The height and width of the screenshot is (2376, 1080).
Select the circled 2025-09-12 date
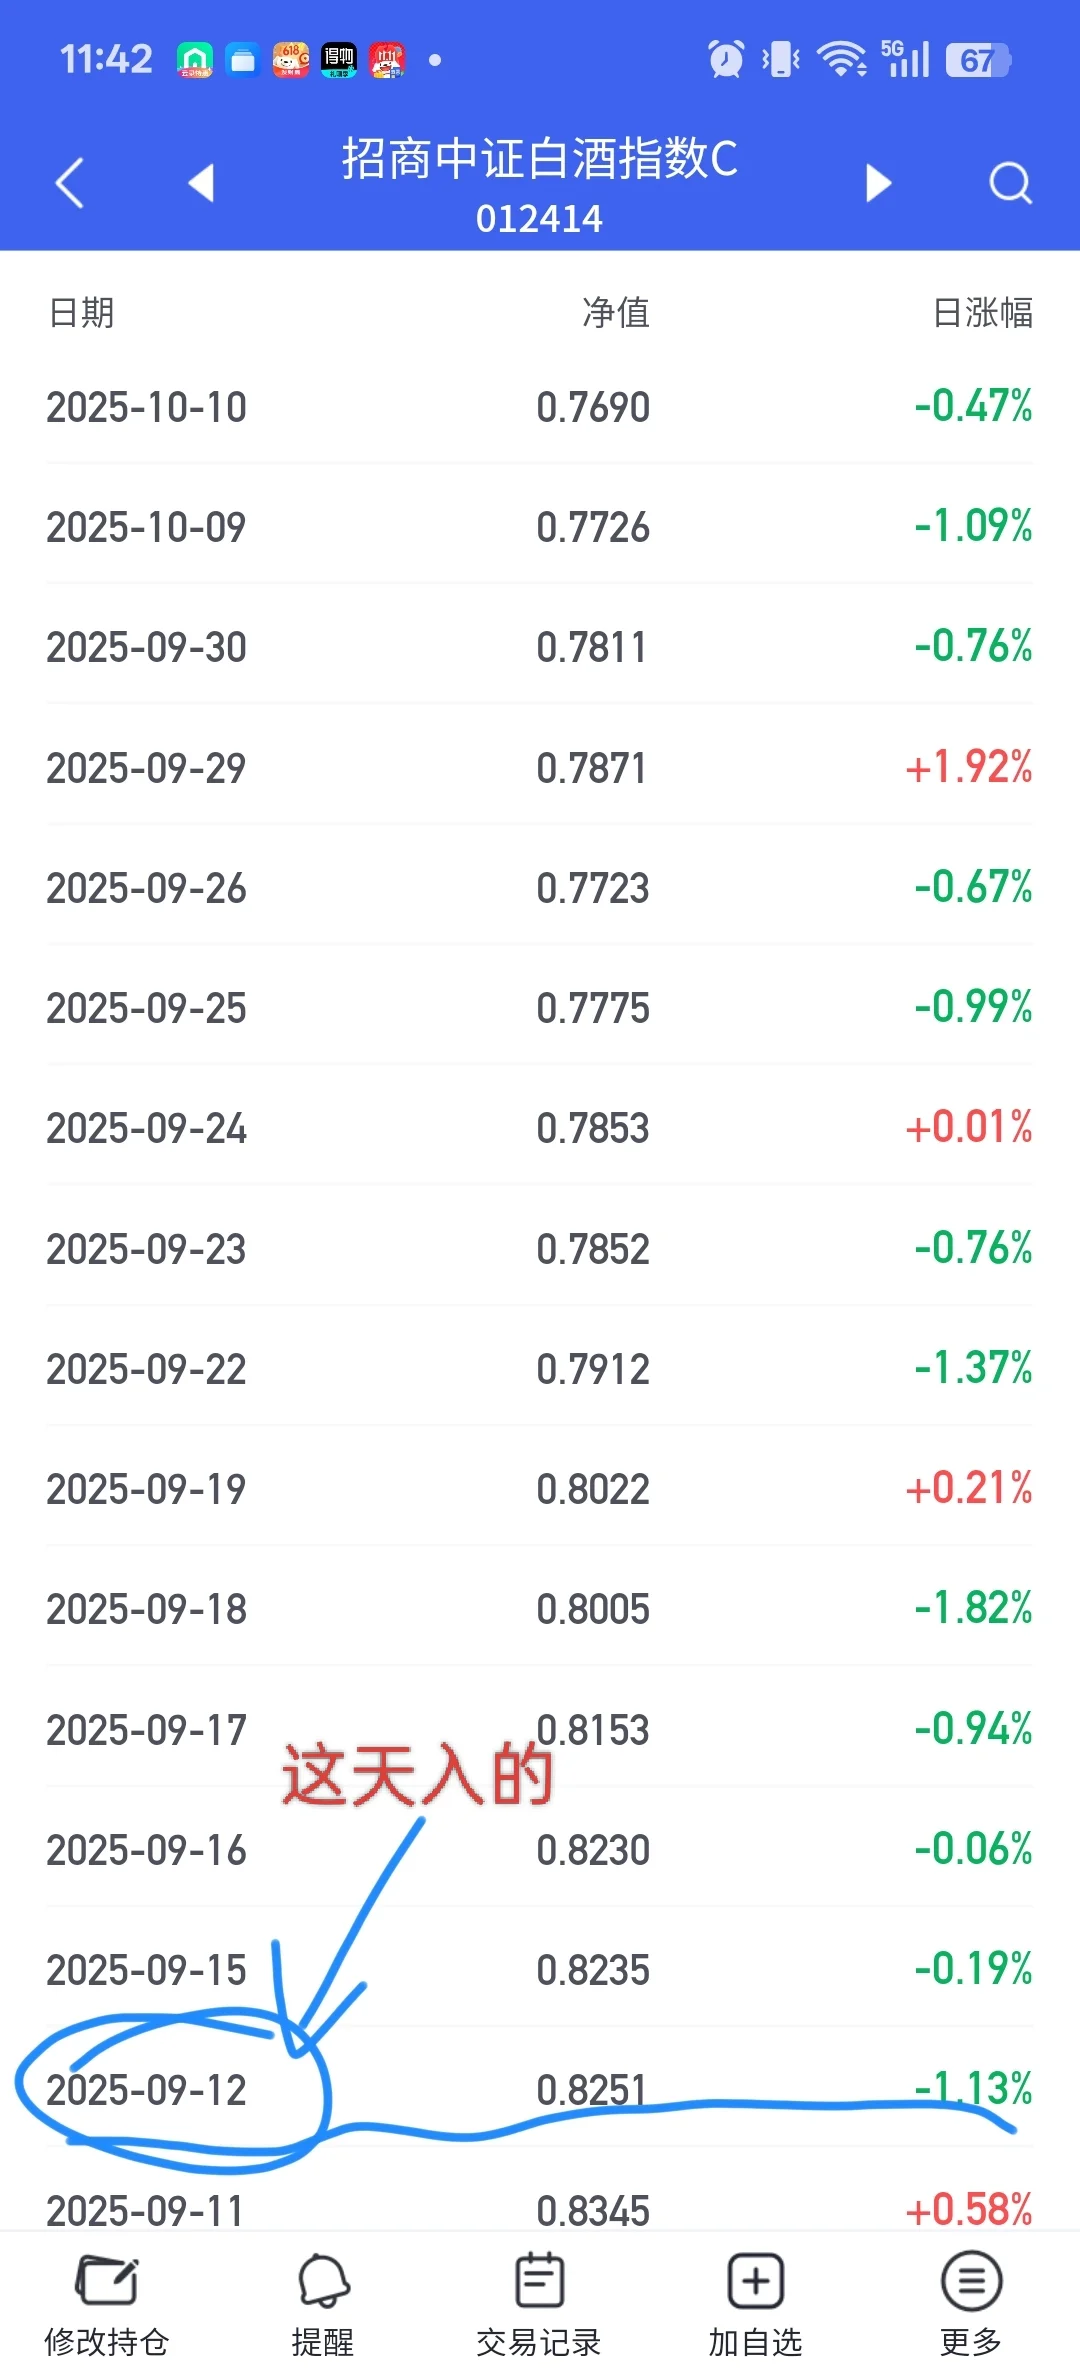[x=146, y=2091]
